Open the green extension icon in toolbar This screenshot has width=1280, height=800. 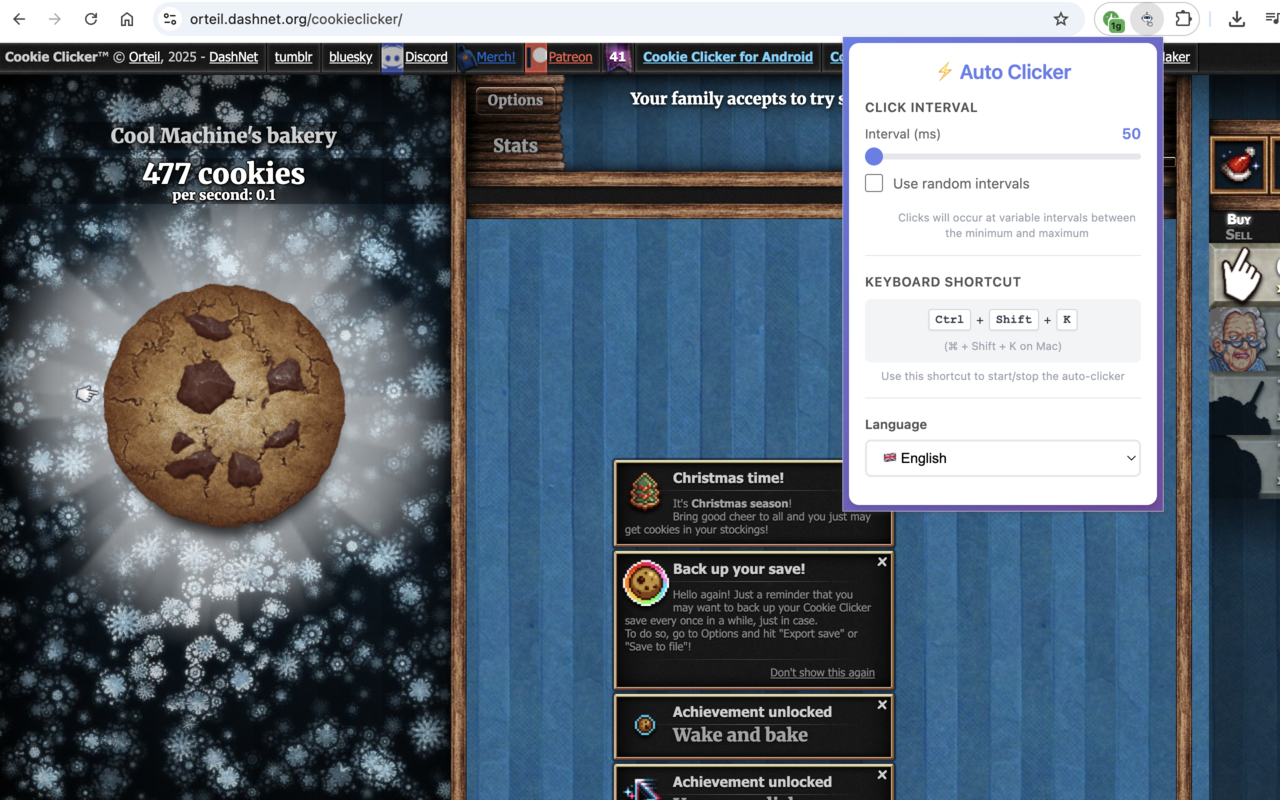(x=1112, y=20)
